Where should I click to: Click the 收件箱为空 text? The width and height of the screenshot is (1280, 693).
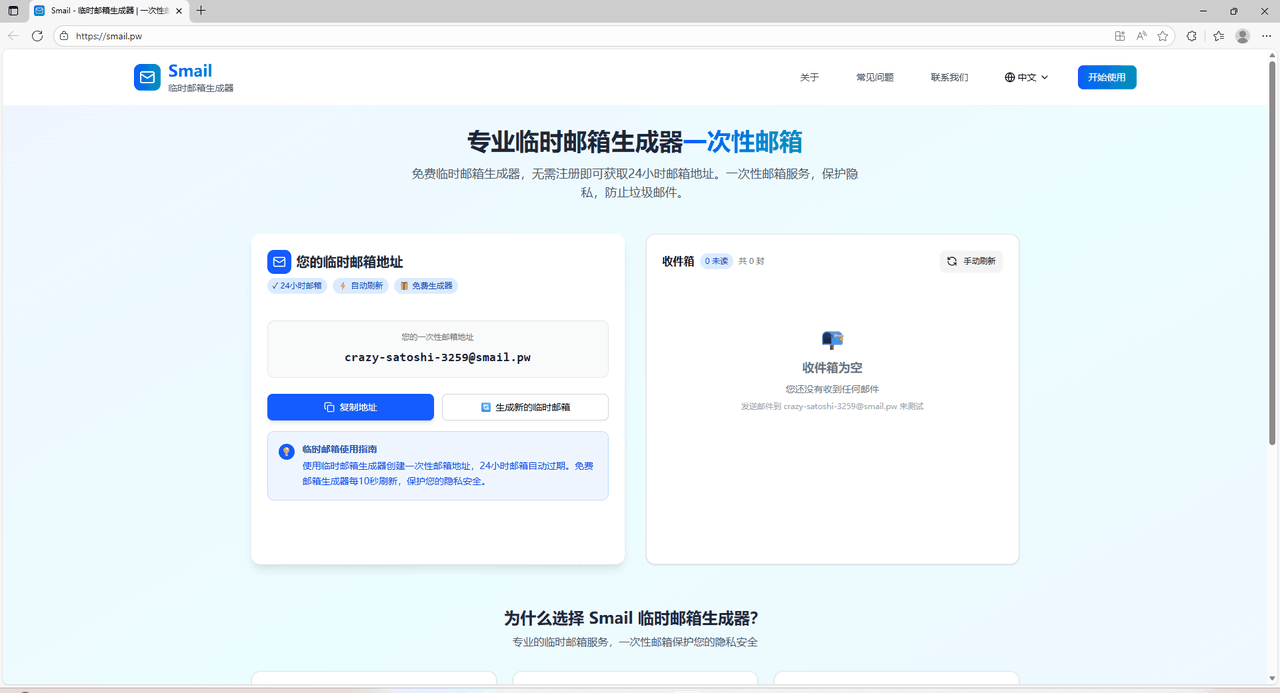coord(832,368)
